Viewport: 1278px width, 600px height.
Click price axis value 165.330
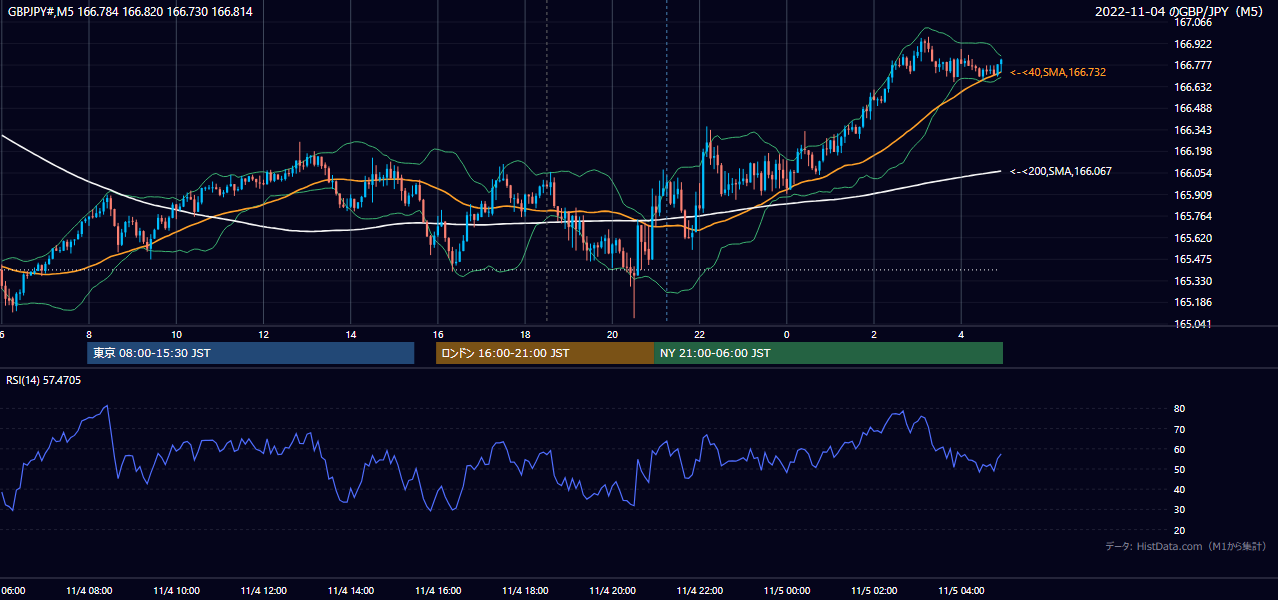click(x=1193, y=281)
